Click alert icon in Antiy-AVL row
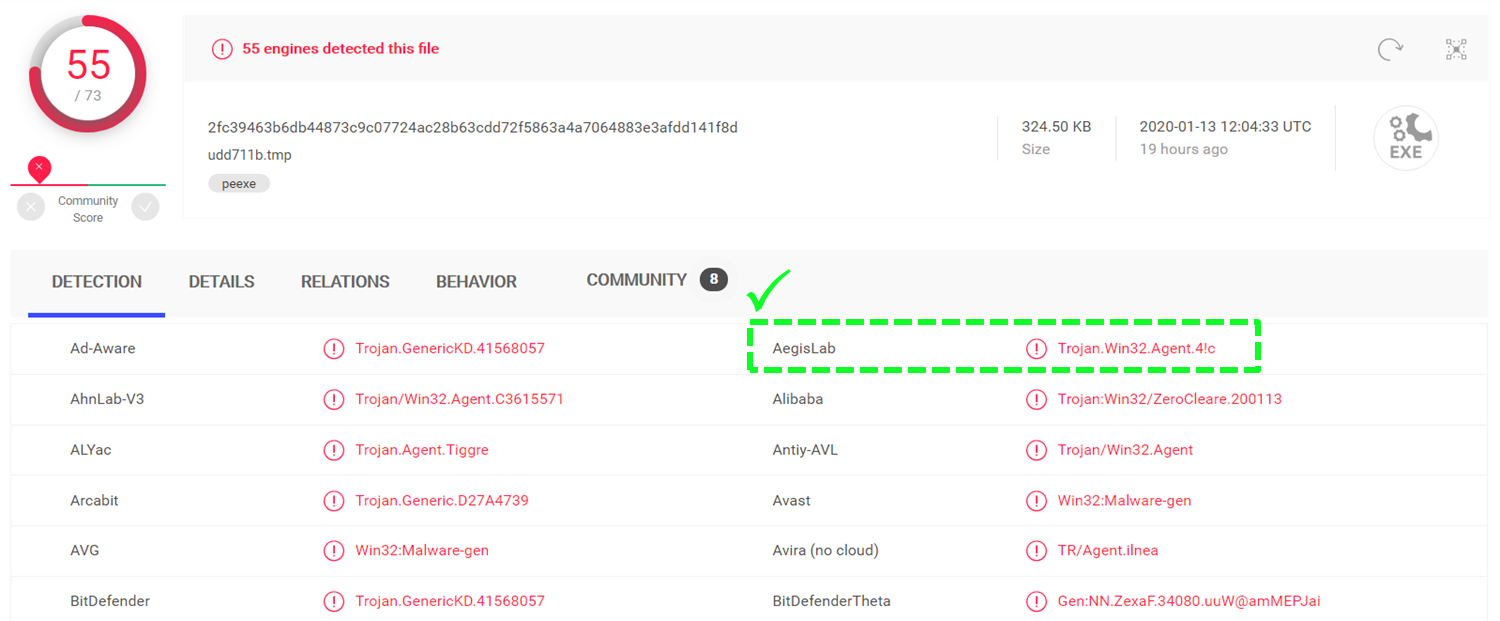The width and height of the screenshot is (1500, 621). (x=1036, y=450)
